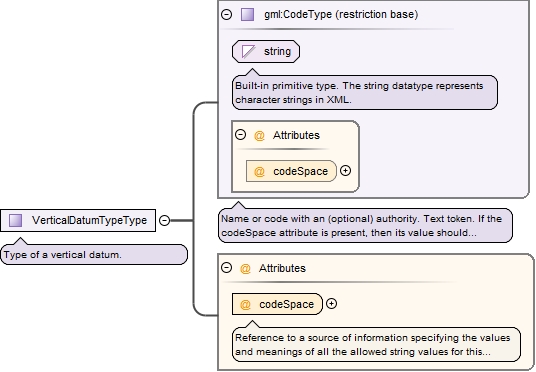The width and height of the screenshot is (536, 372).
Task: Expand the codeSpace attribute inside gml:CodeType
Action: click(346, 170)
